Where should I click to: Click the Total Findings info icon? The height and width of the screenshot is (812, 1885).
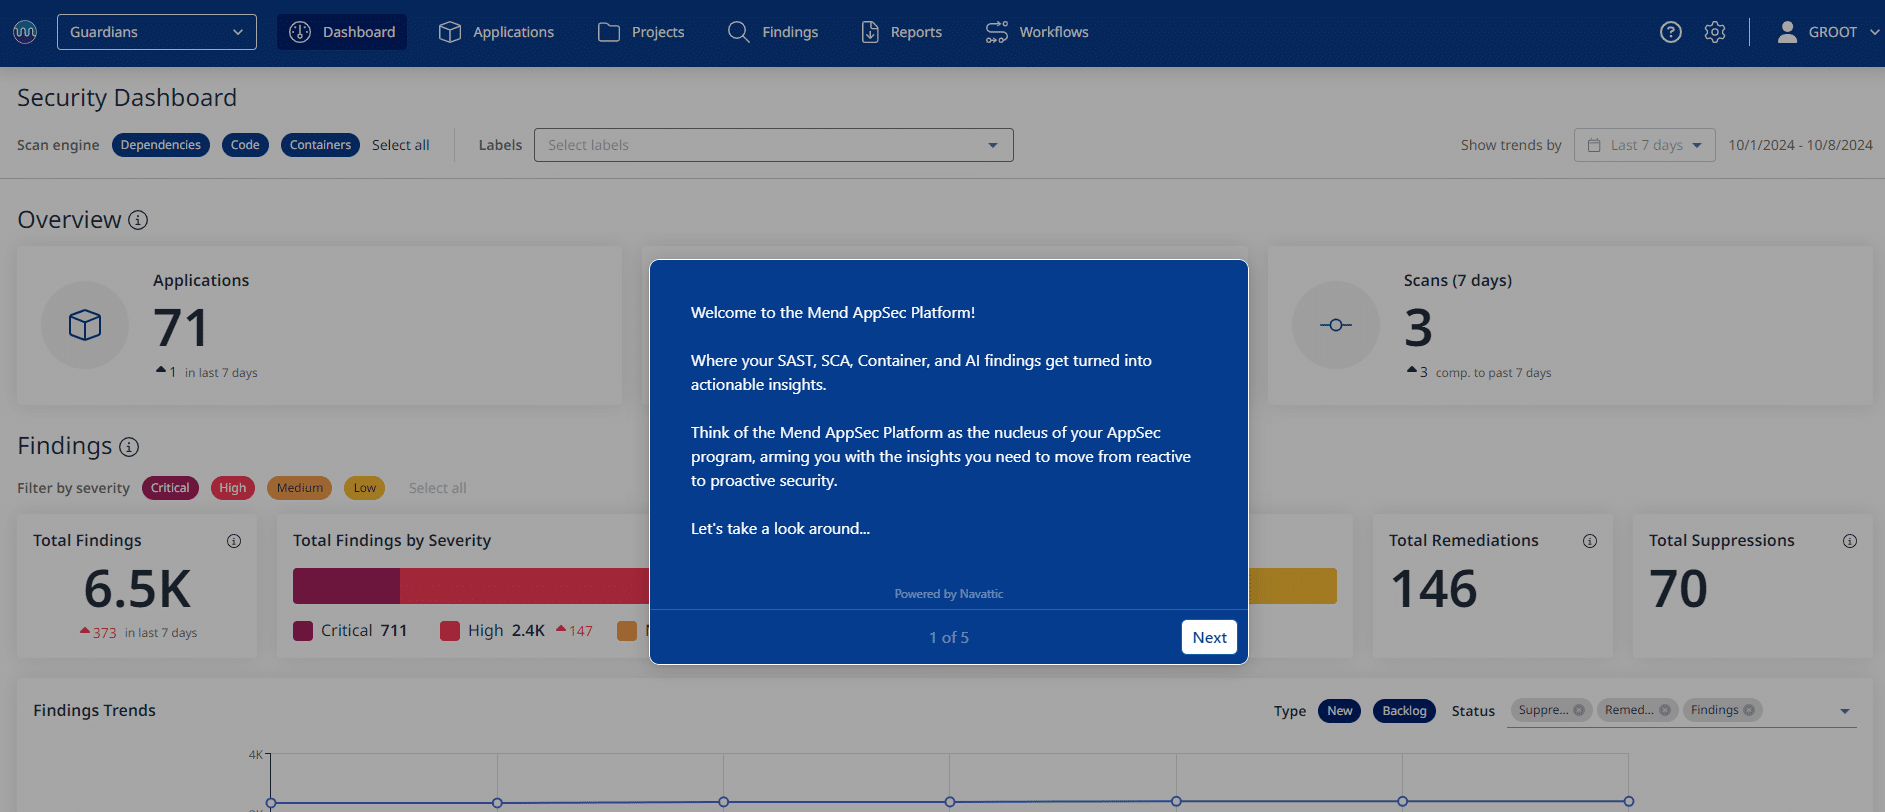point(234,541)
